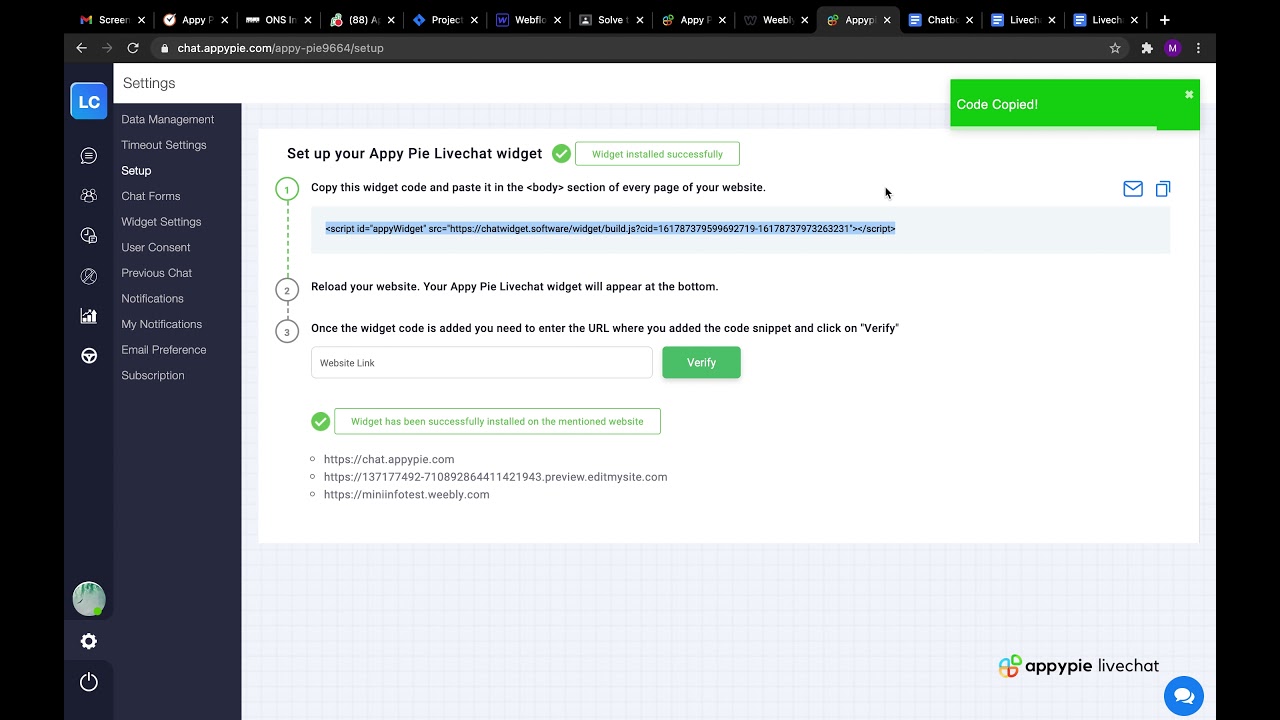Viewport: 1280px width, 720px height.
Task: Click the Verify button
Action: point(701,362)
